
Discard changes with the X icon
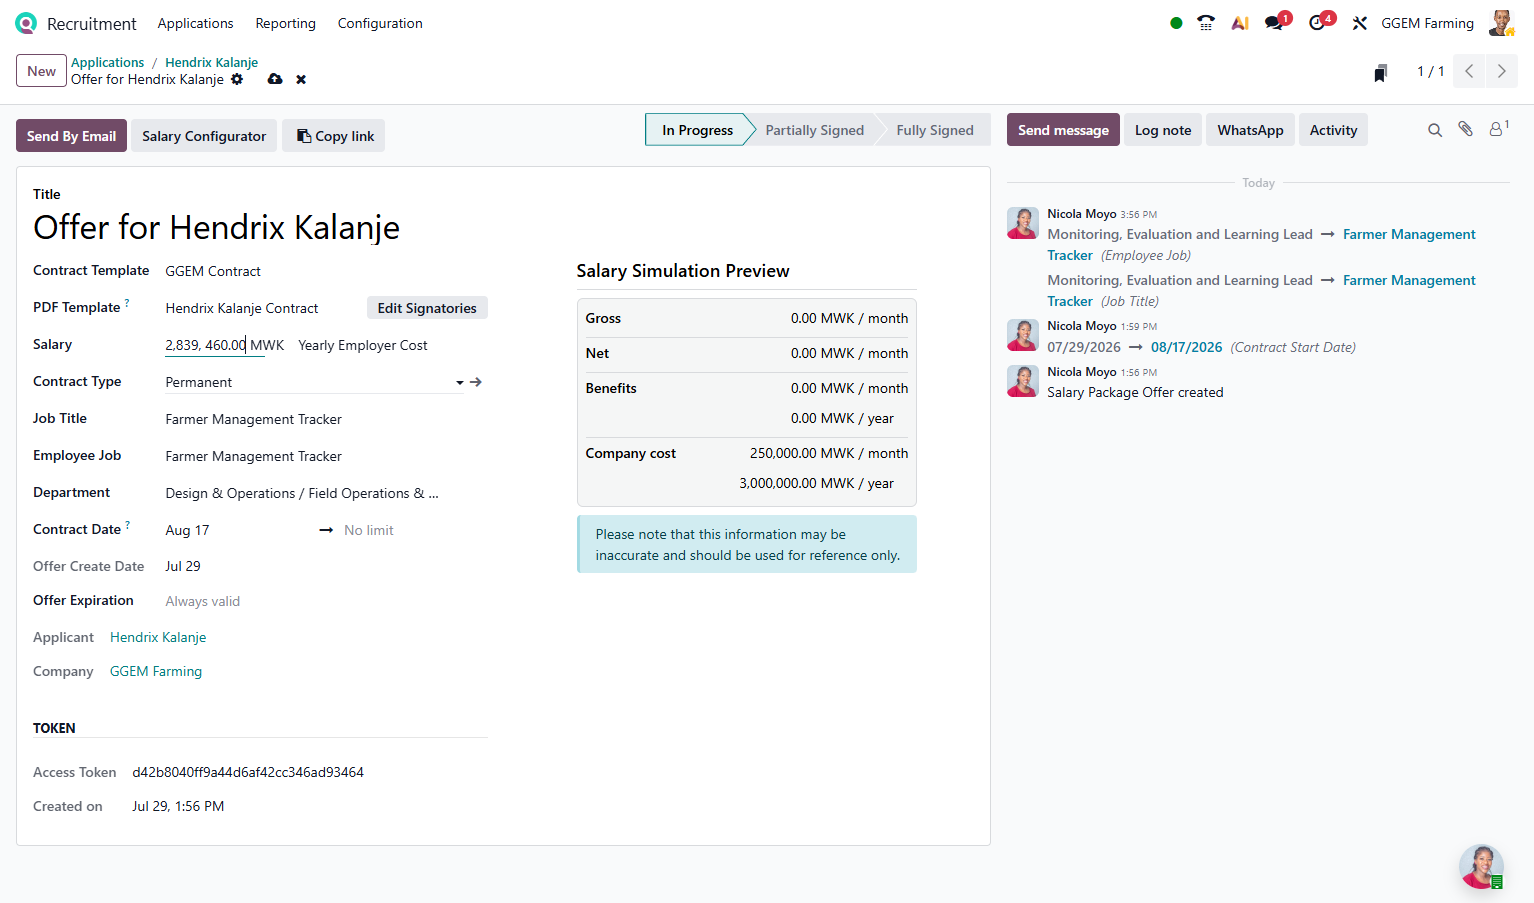(301, 79)
